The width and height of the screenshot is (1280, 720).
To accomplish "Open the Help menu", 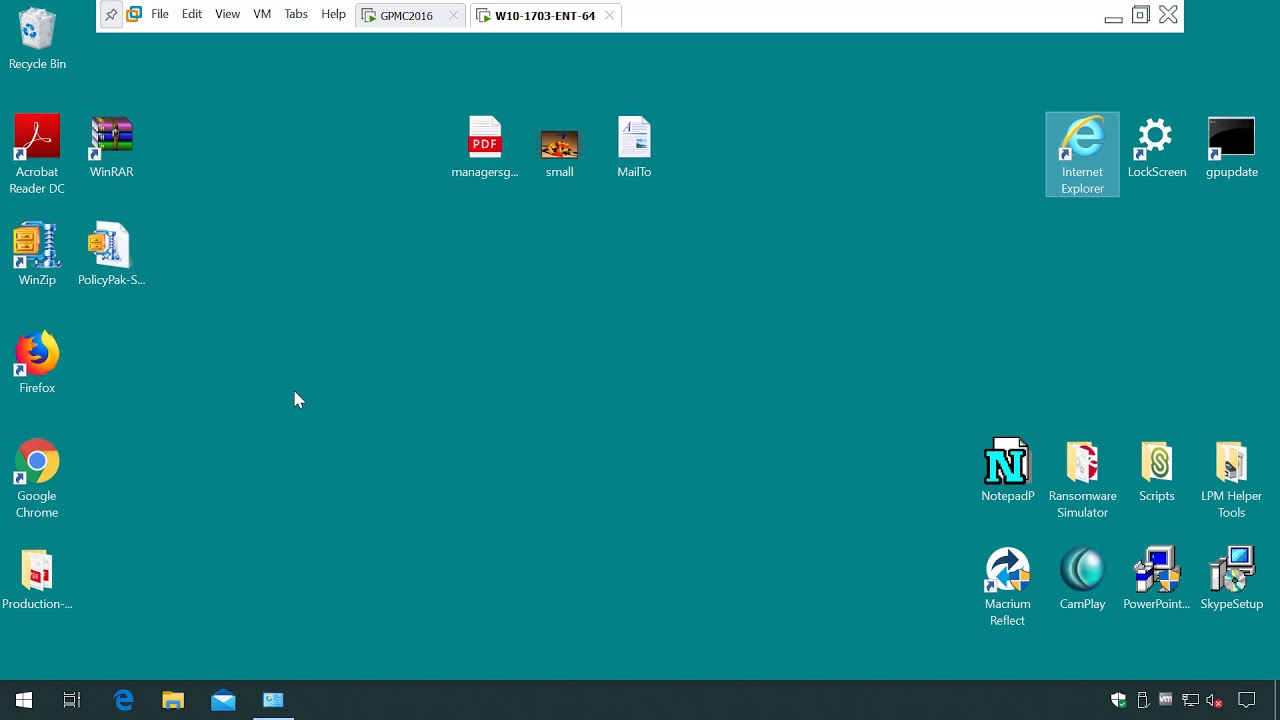I will tap(333, 15).
